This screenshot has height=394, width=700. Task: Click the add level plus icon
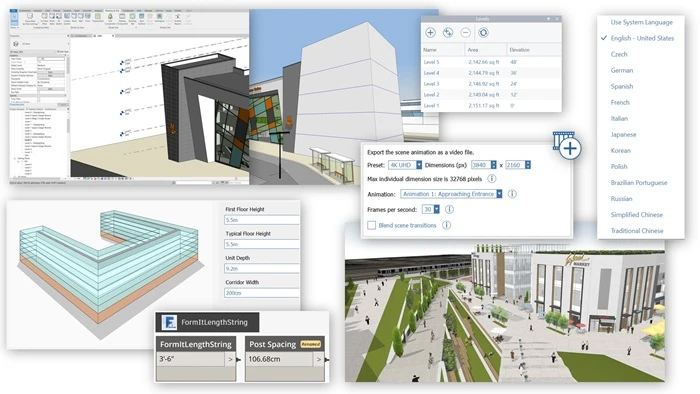point(430,33)
